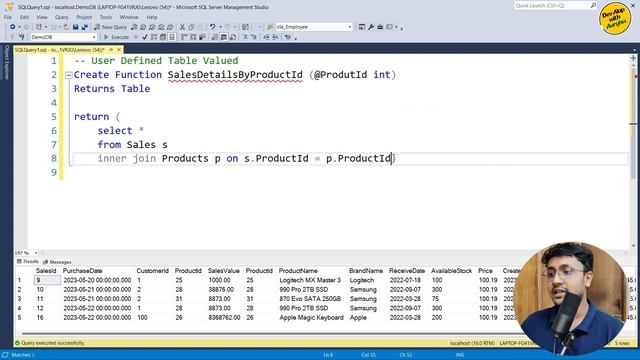This screenshot has height=360, width=640.
Task: Click the Open File folder icon
Action: (x=66, y=27)
